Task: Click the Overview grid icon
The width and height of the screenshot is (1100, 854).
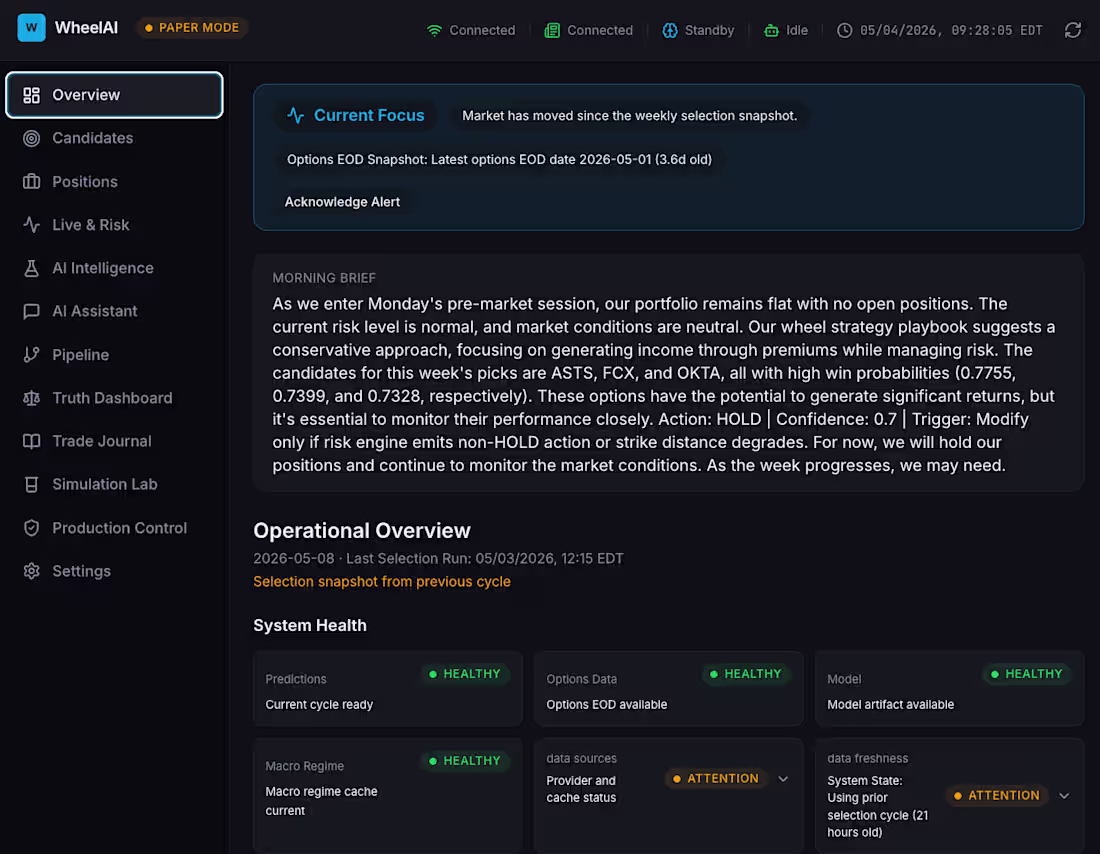Action: click(32, 95)
